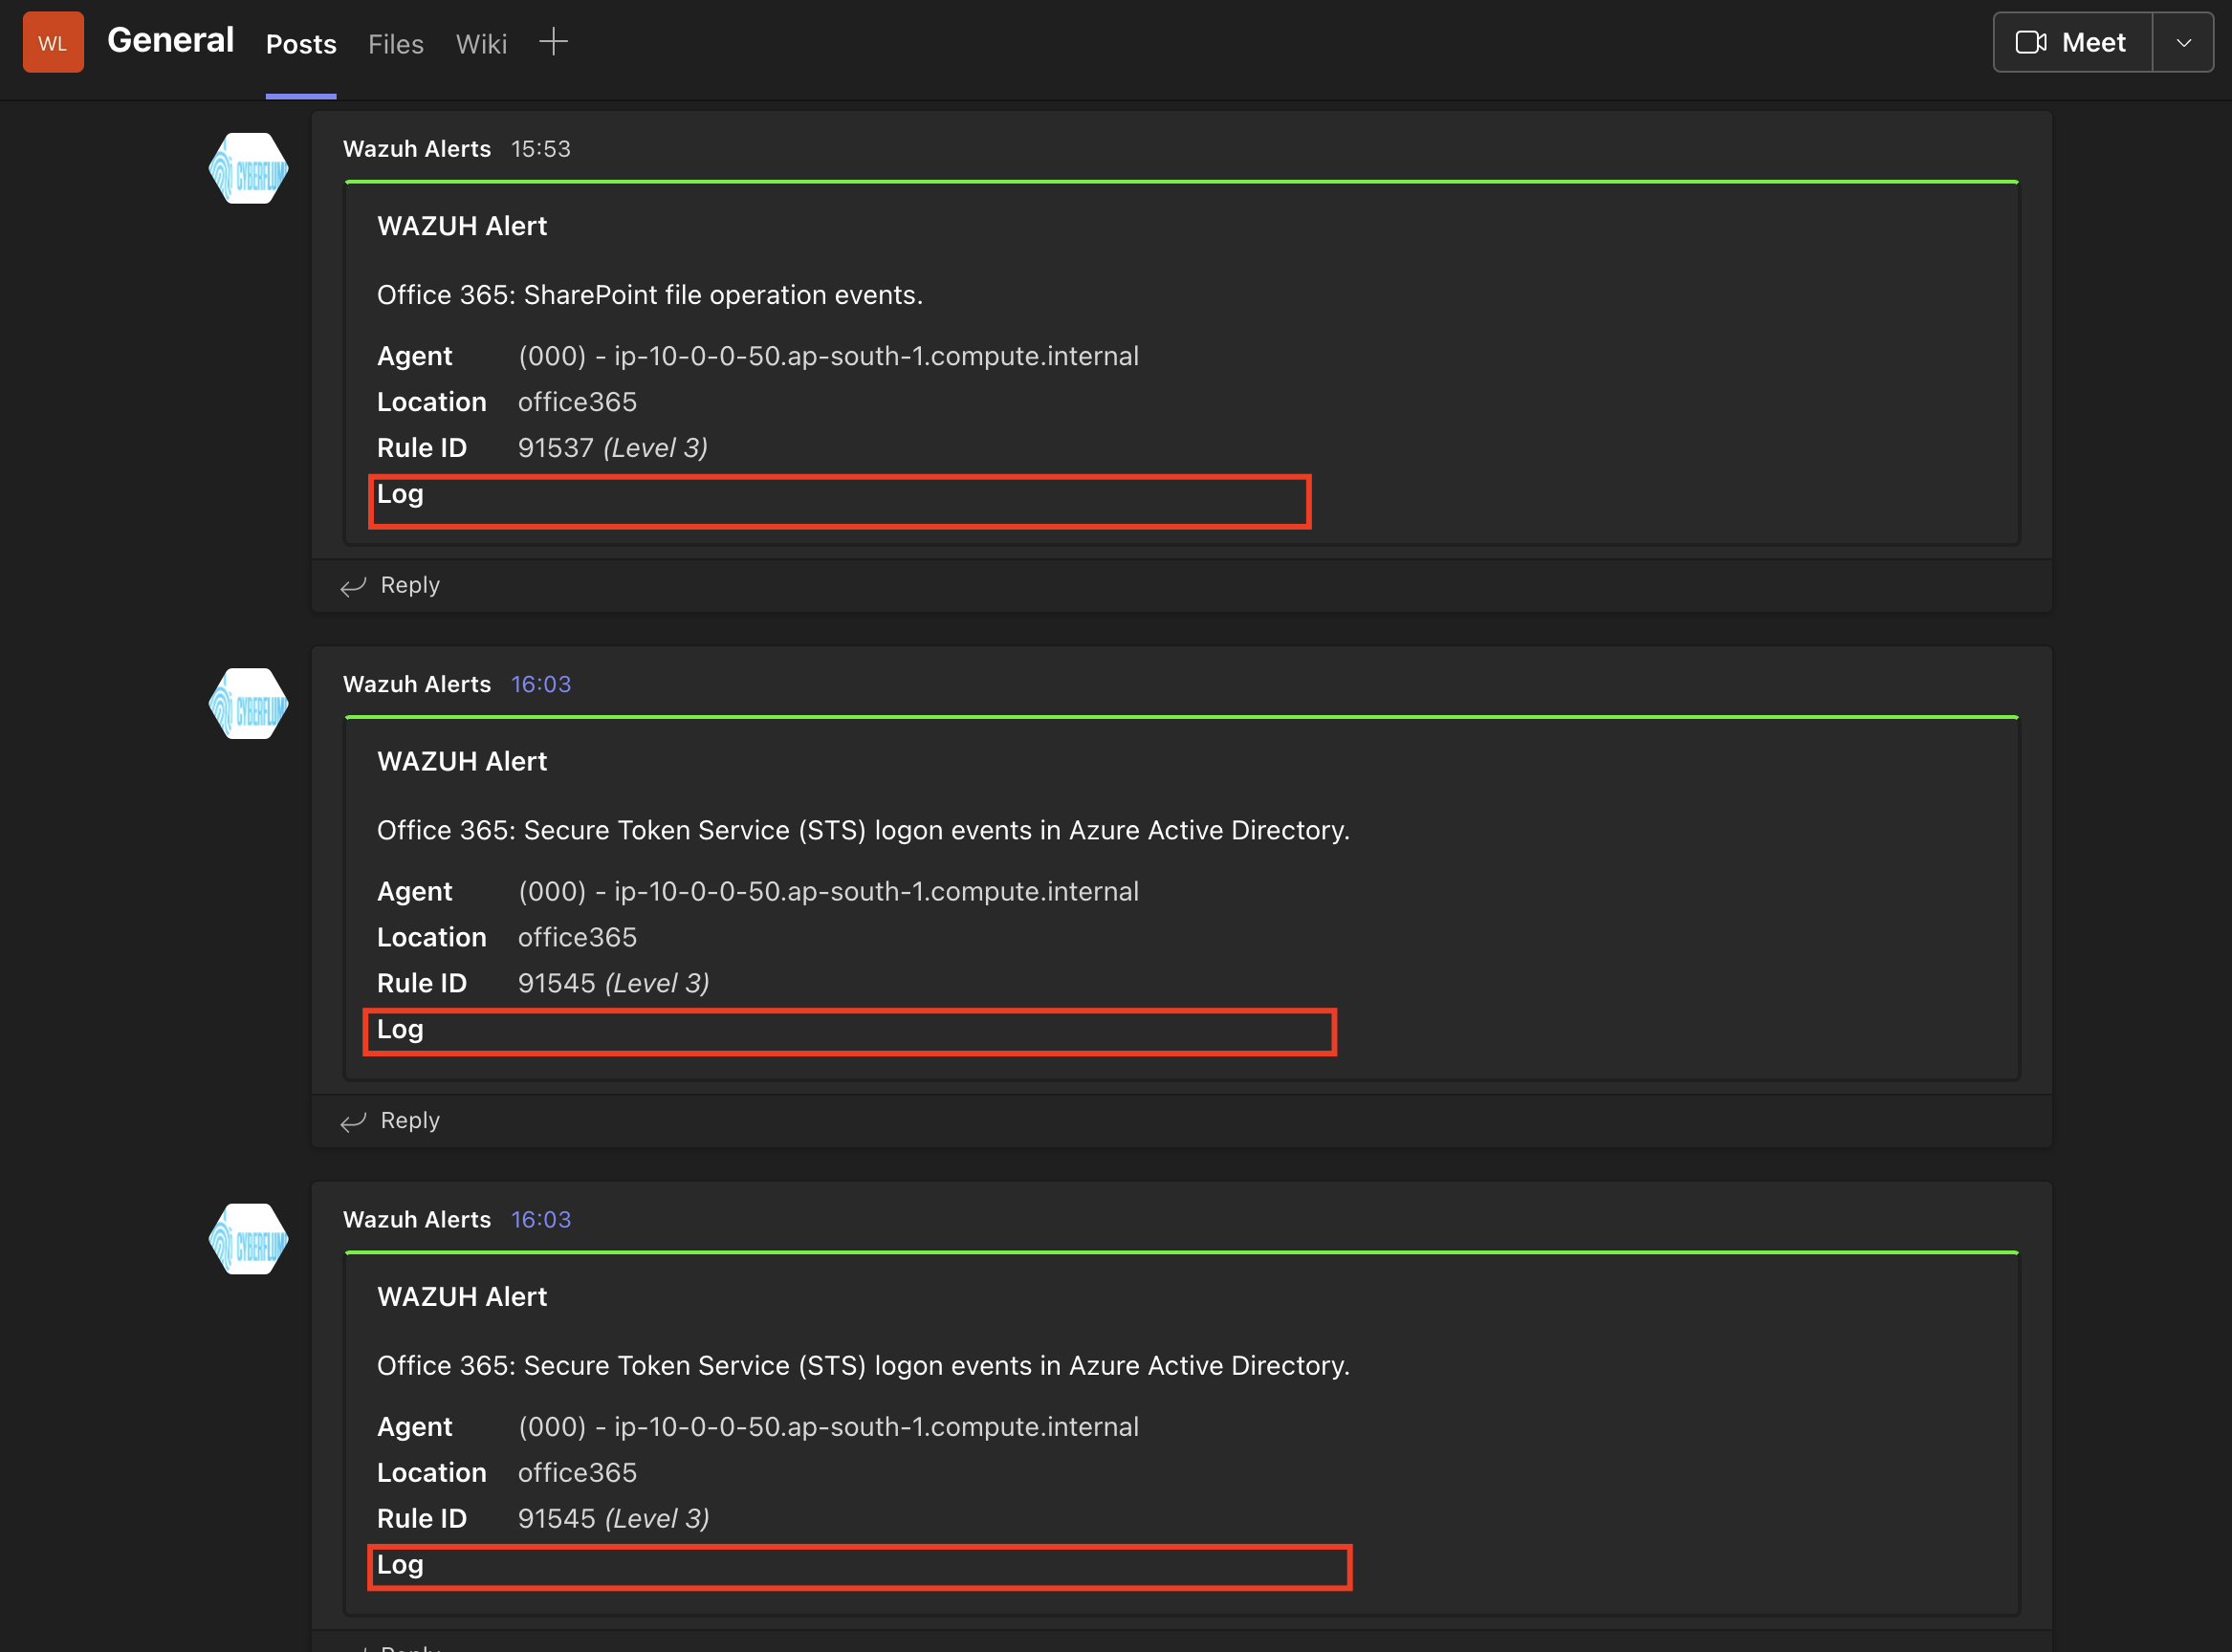Select the Posts tab
The image size is (2232, 1652).
click(x=300, y=44)
